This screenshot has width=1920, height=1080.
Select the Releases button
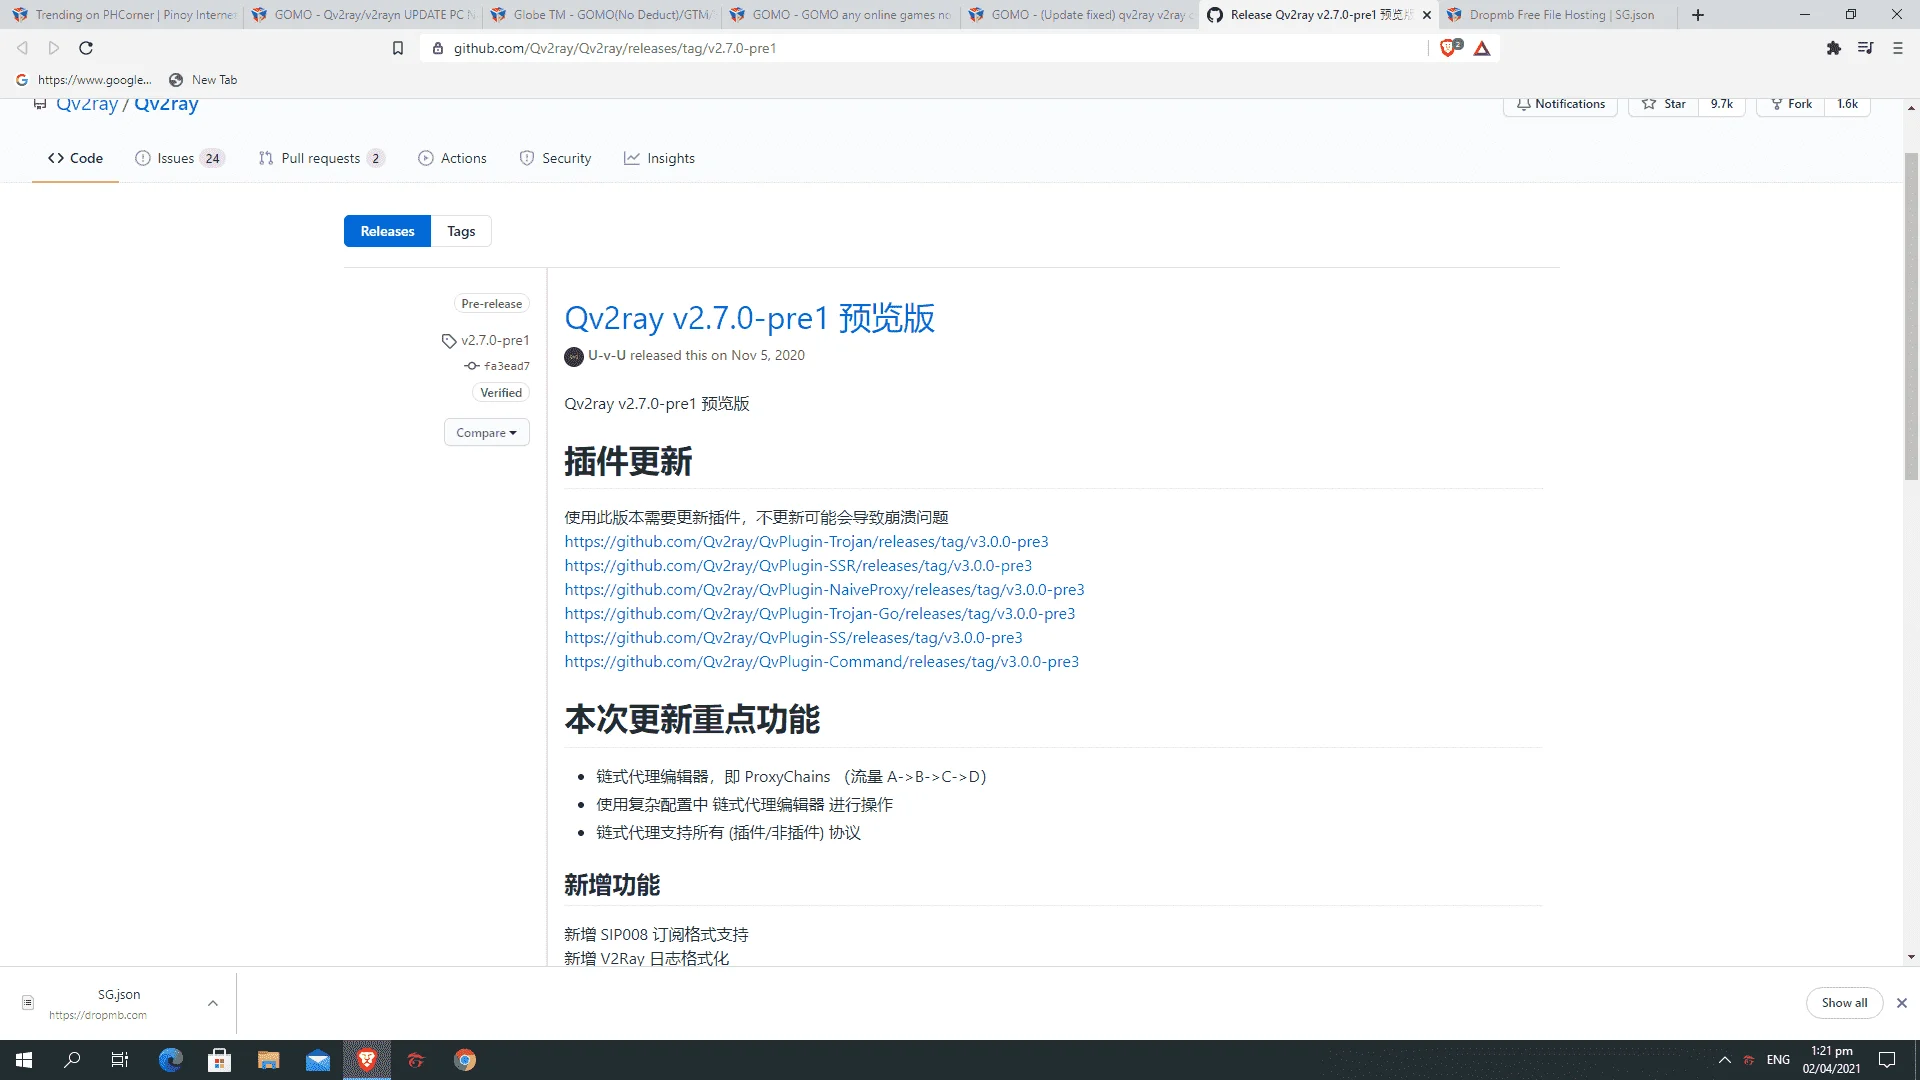click(387, 231)
